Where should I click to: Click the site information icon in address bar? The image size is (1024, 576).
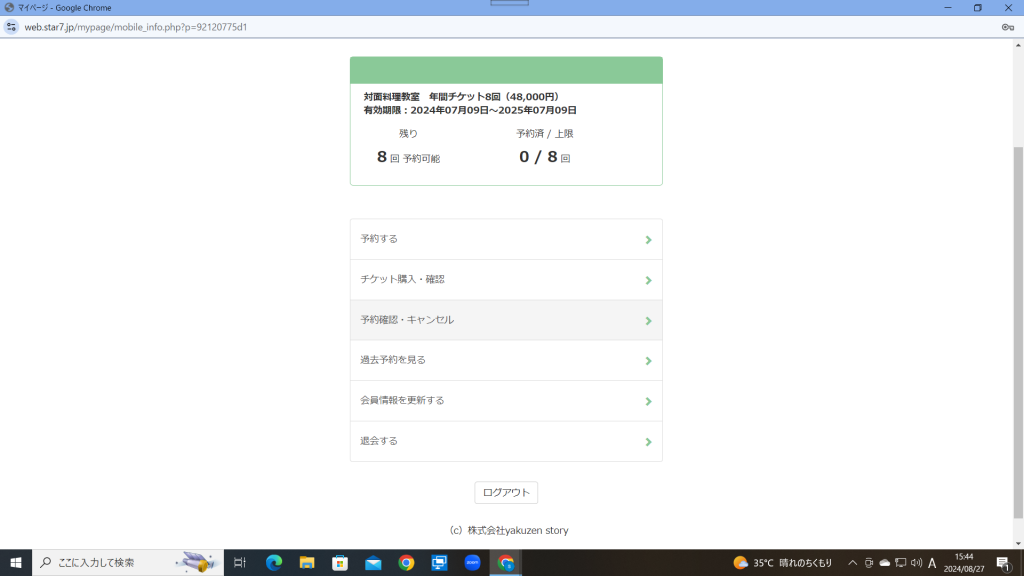(x=11, y=27)
